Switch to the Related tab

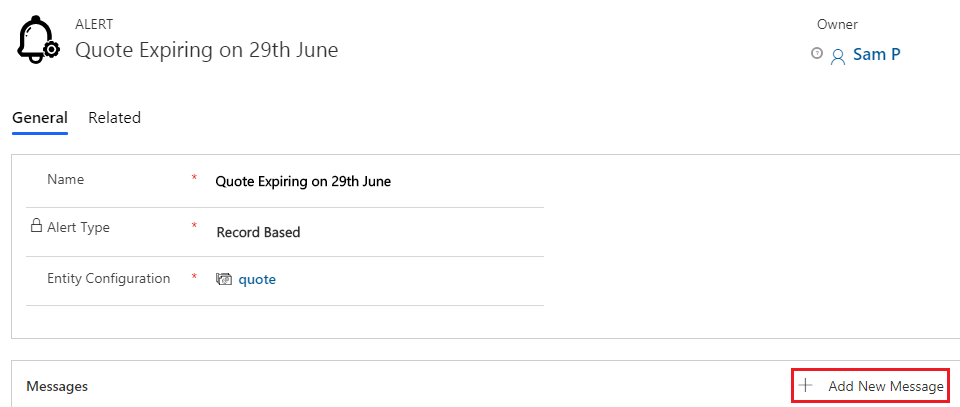pyautogui.click(x=114, y=118)
